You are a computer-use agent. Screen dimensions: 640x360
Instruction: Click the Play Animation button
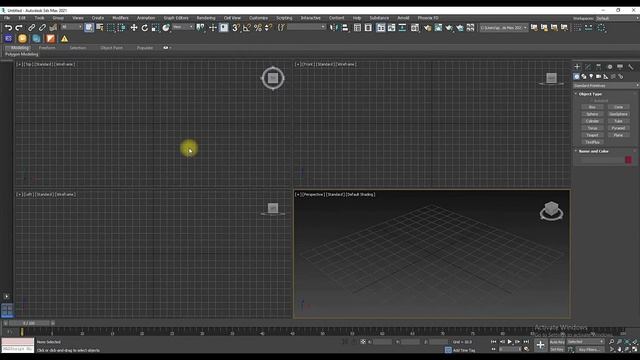(509, 342)
